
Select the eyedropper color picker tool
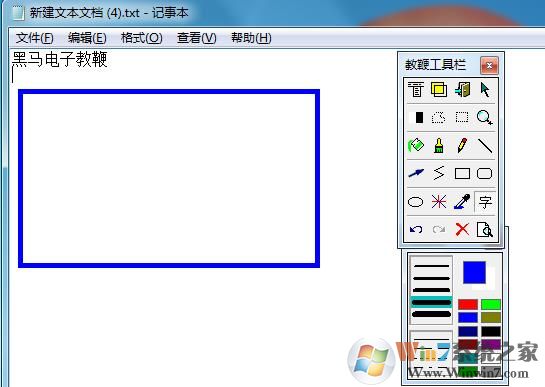[x=462, y=202]
